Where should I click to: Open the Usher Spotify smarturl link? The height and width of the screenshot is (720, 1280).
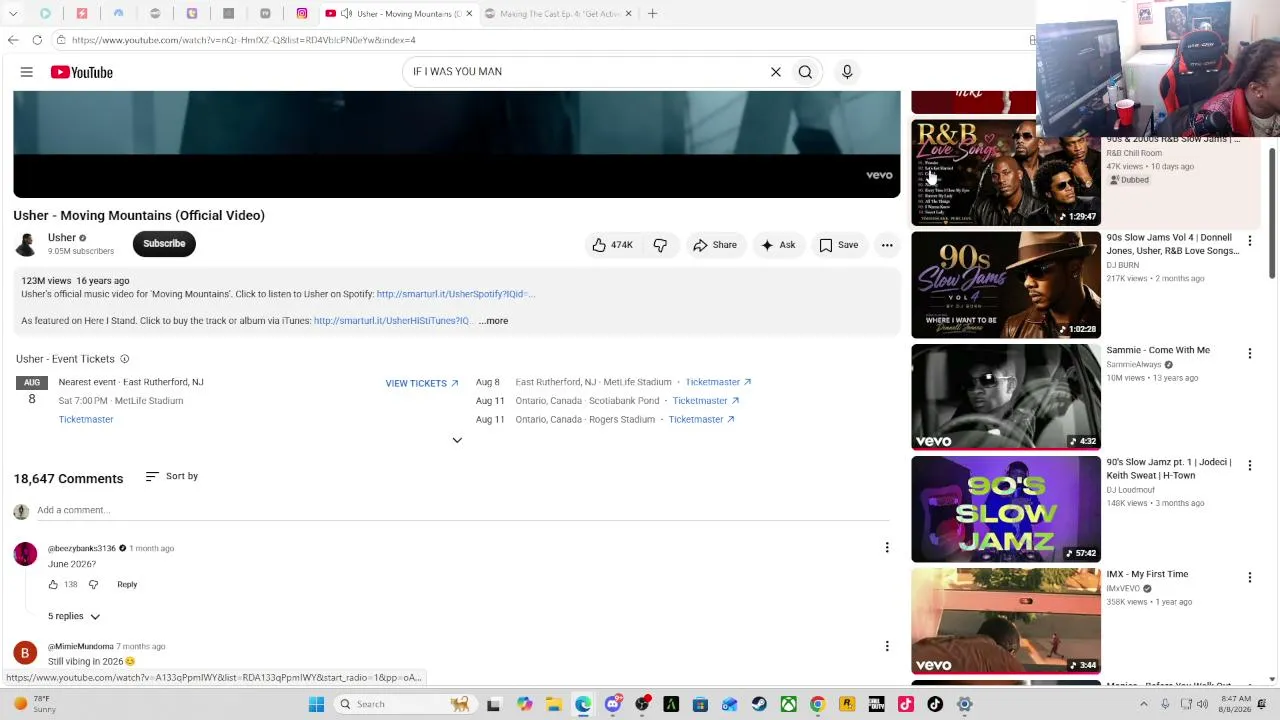point(456,294)
